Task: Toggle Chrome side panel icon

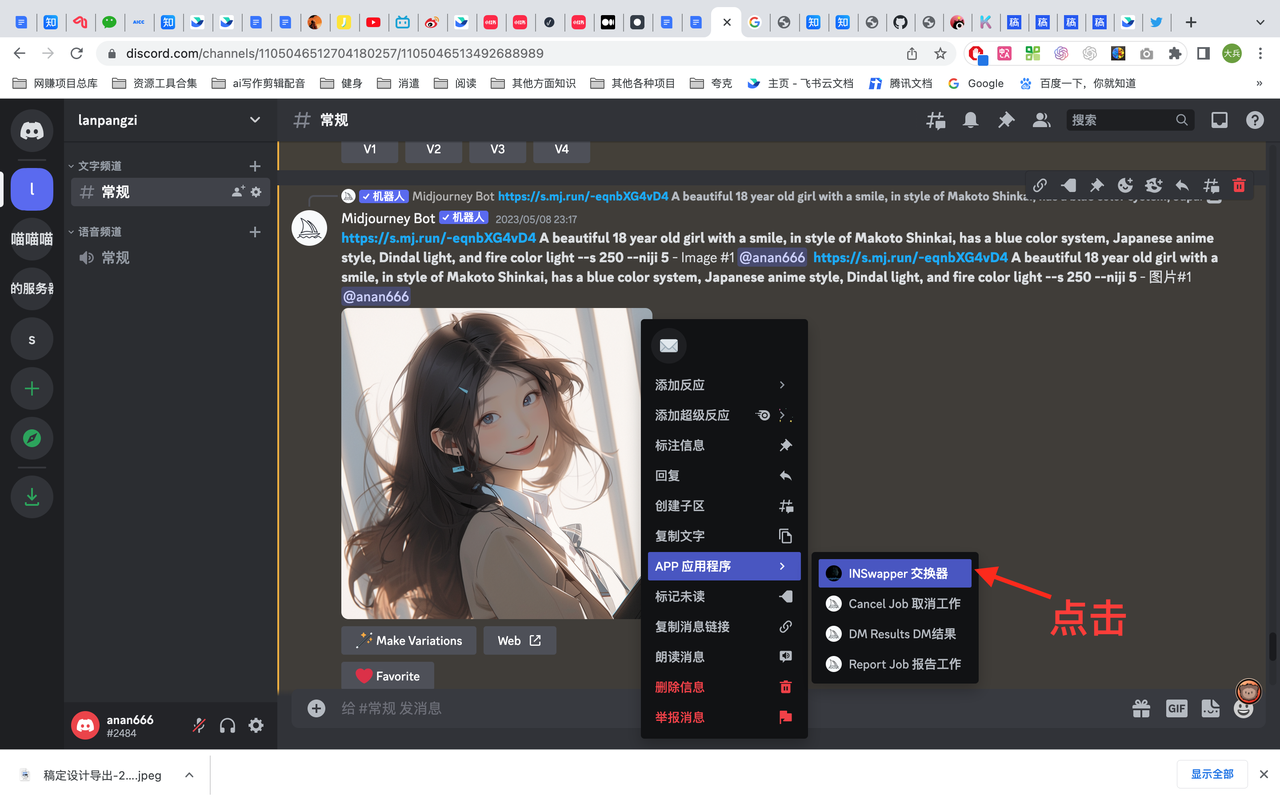Action: (x=1204, y=53)
